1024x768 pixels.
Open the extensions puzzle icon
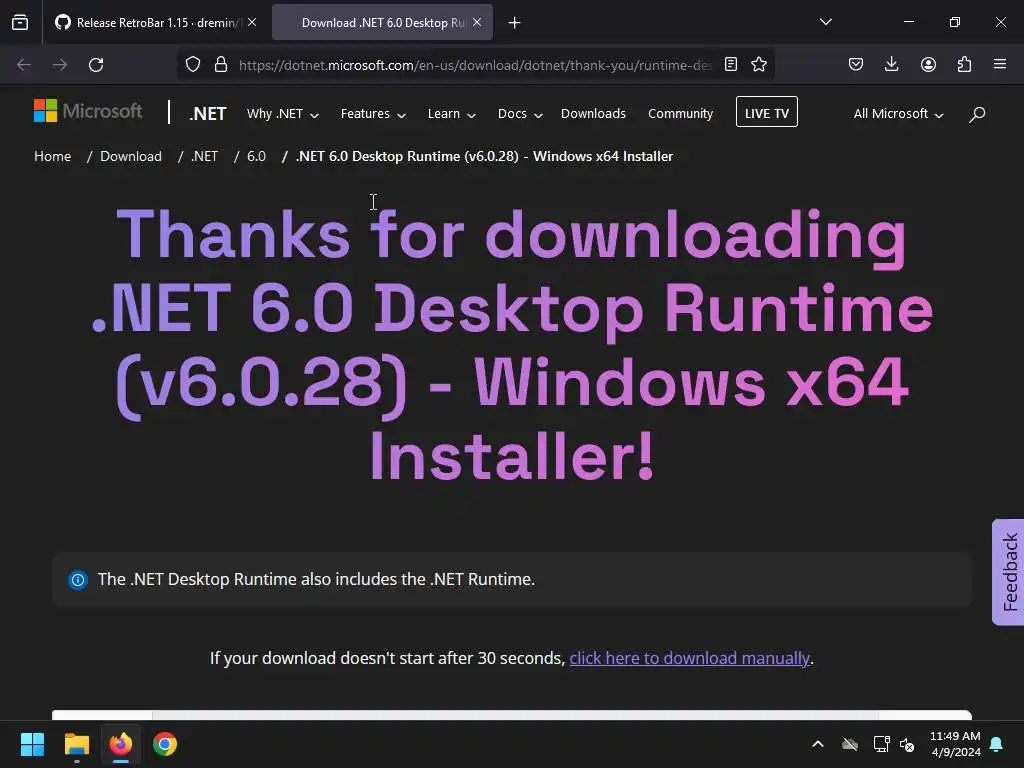(964, 65)
